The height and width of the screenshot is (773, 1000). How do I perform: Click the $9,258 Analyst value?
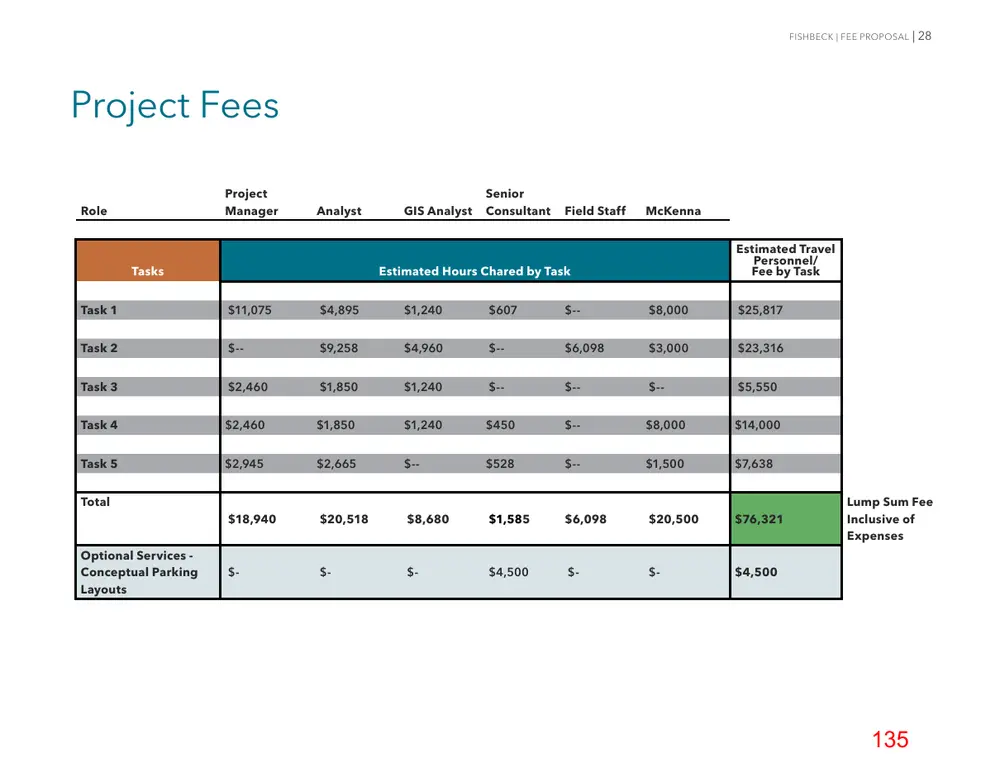[x=339, y=348]
